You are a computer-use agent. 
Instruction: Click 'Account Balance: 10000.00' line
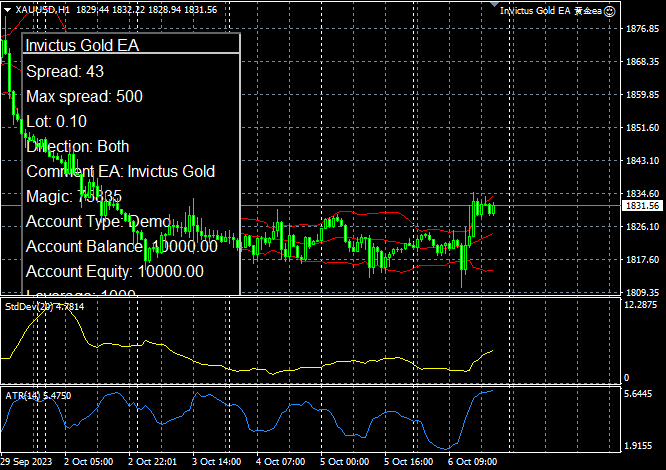(x=122, y=246)
